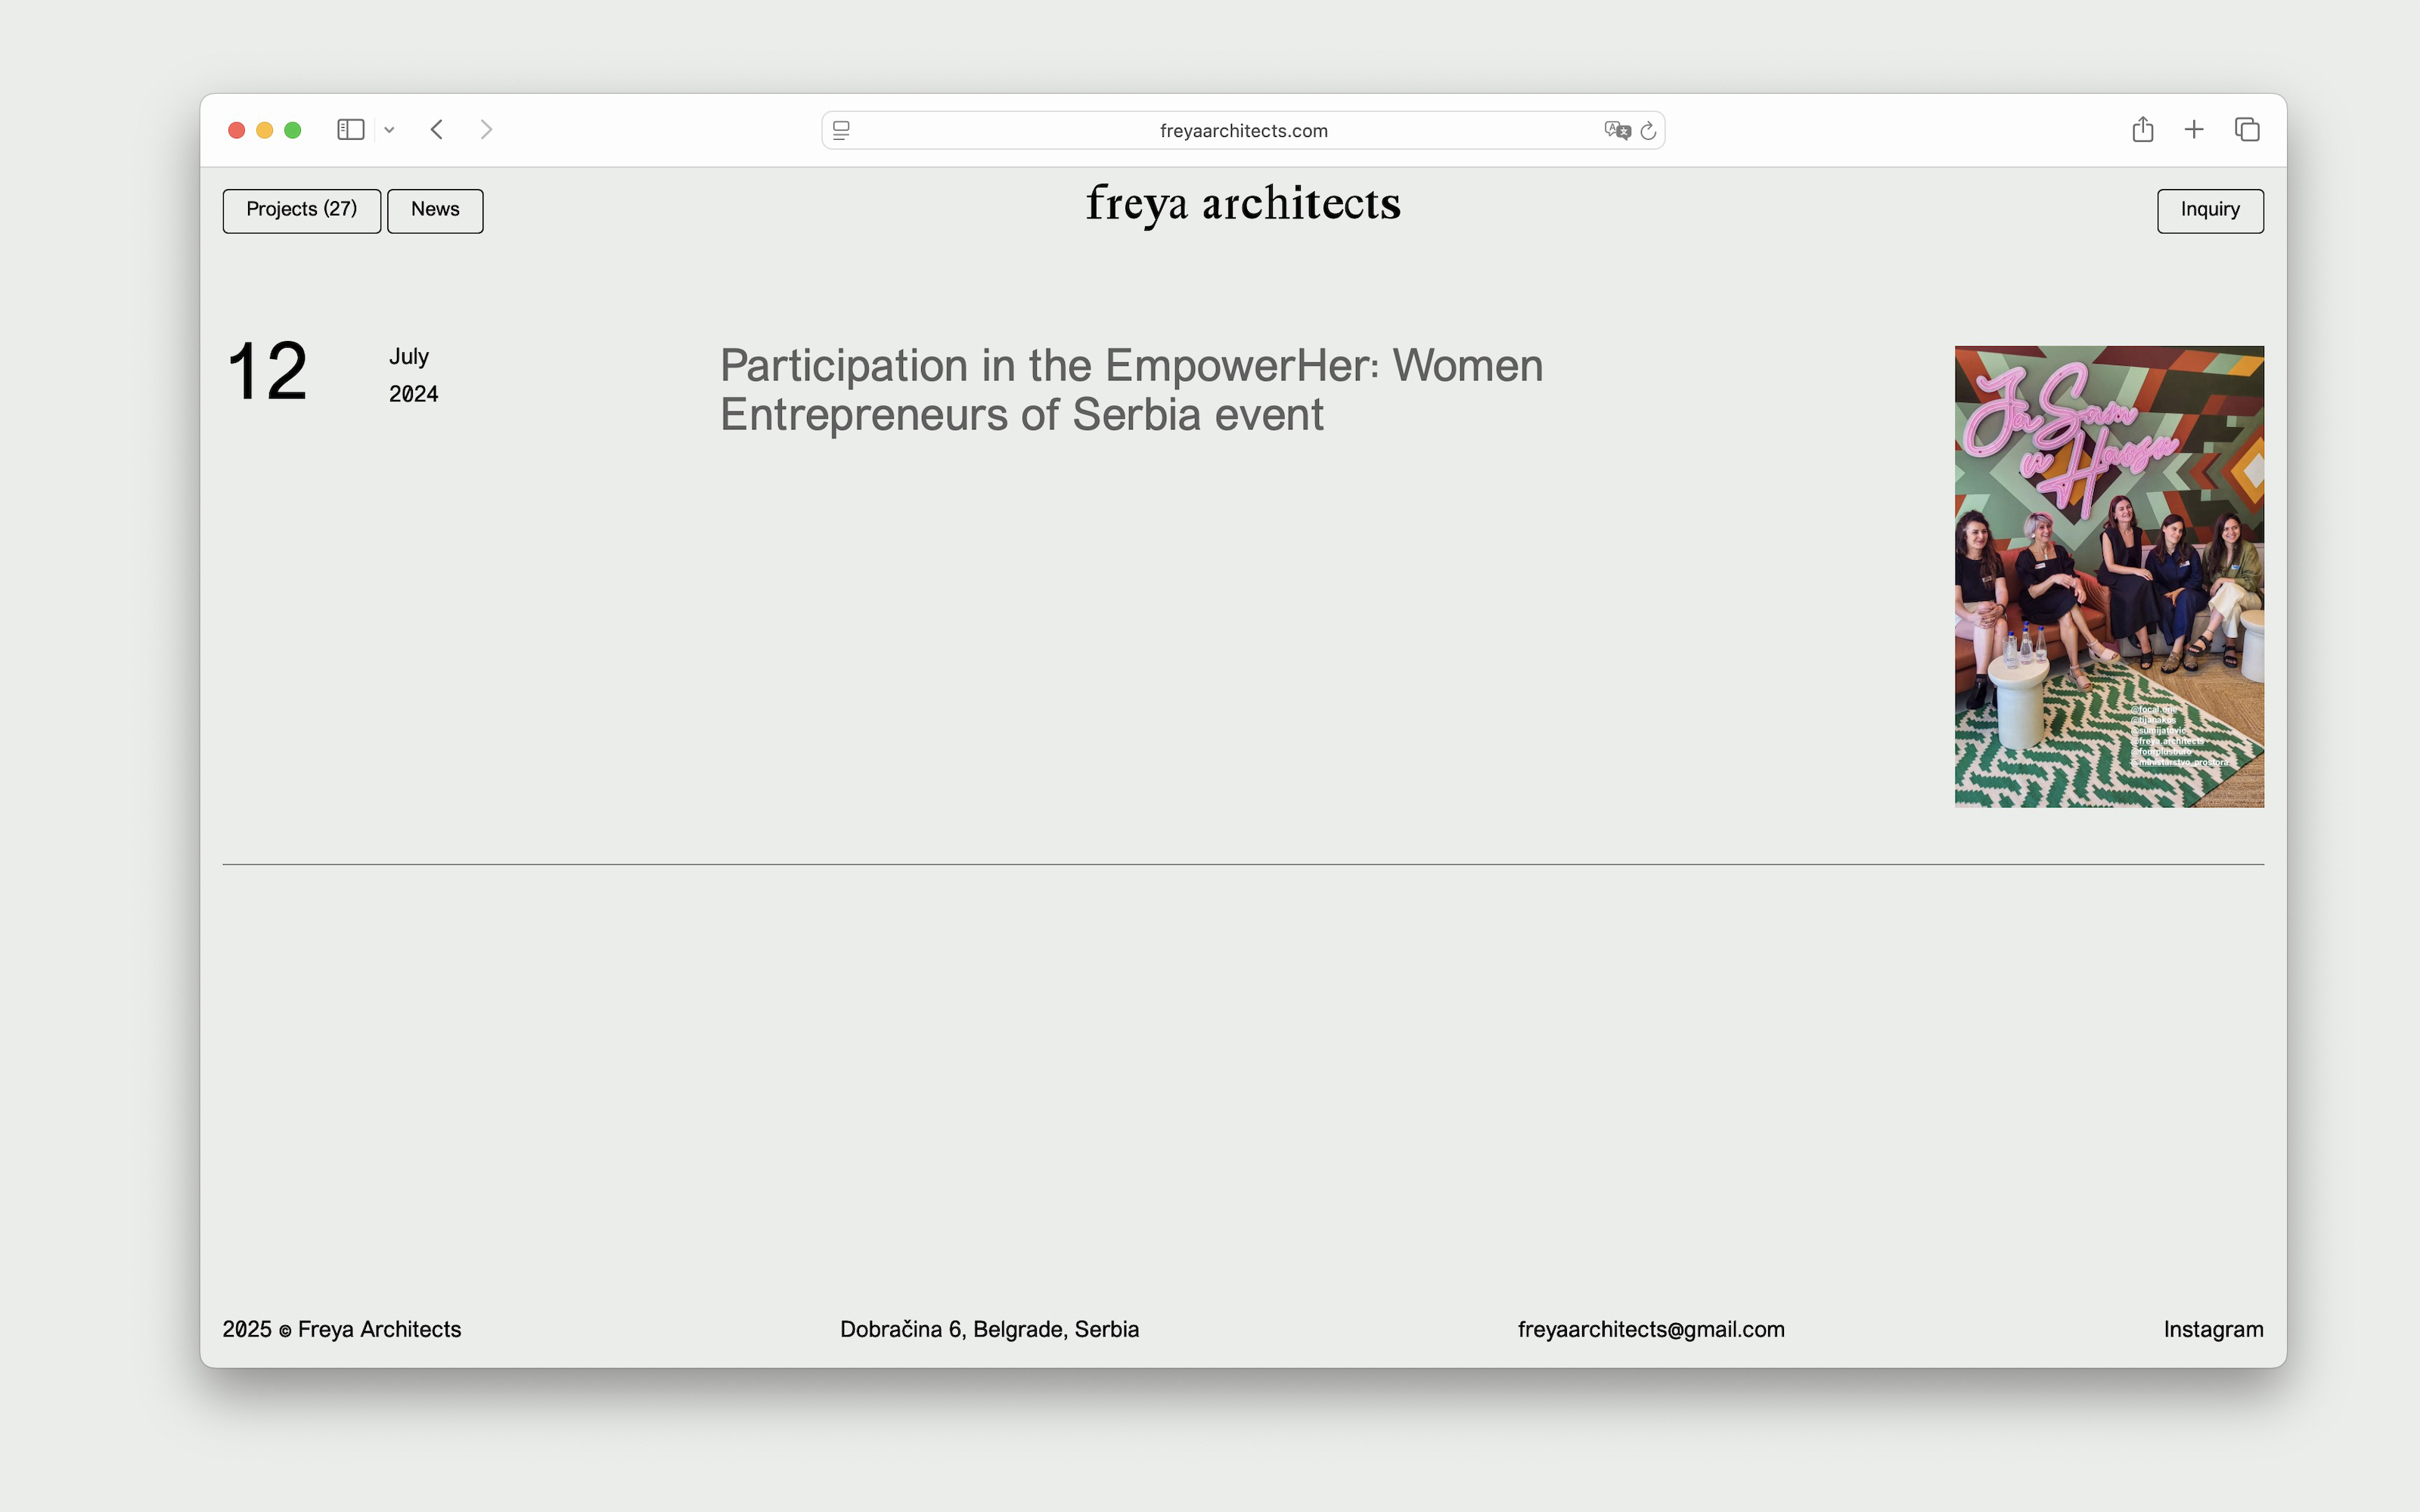The width and height of the screenshot is (2420, 1512).
Task: Expand the sidebar tab group dropdown chevron
Action: click(389, 130)
